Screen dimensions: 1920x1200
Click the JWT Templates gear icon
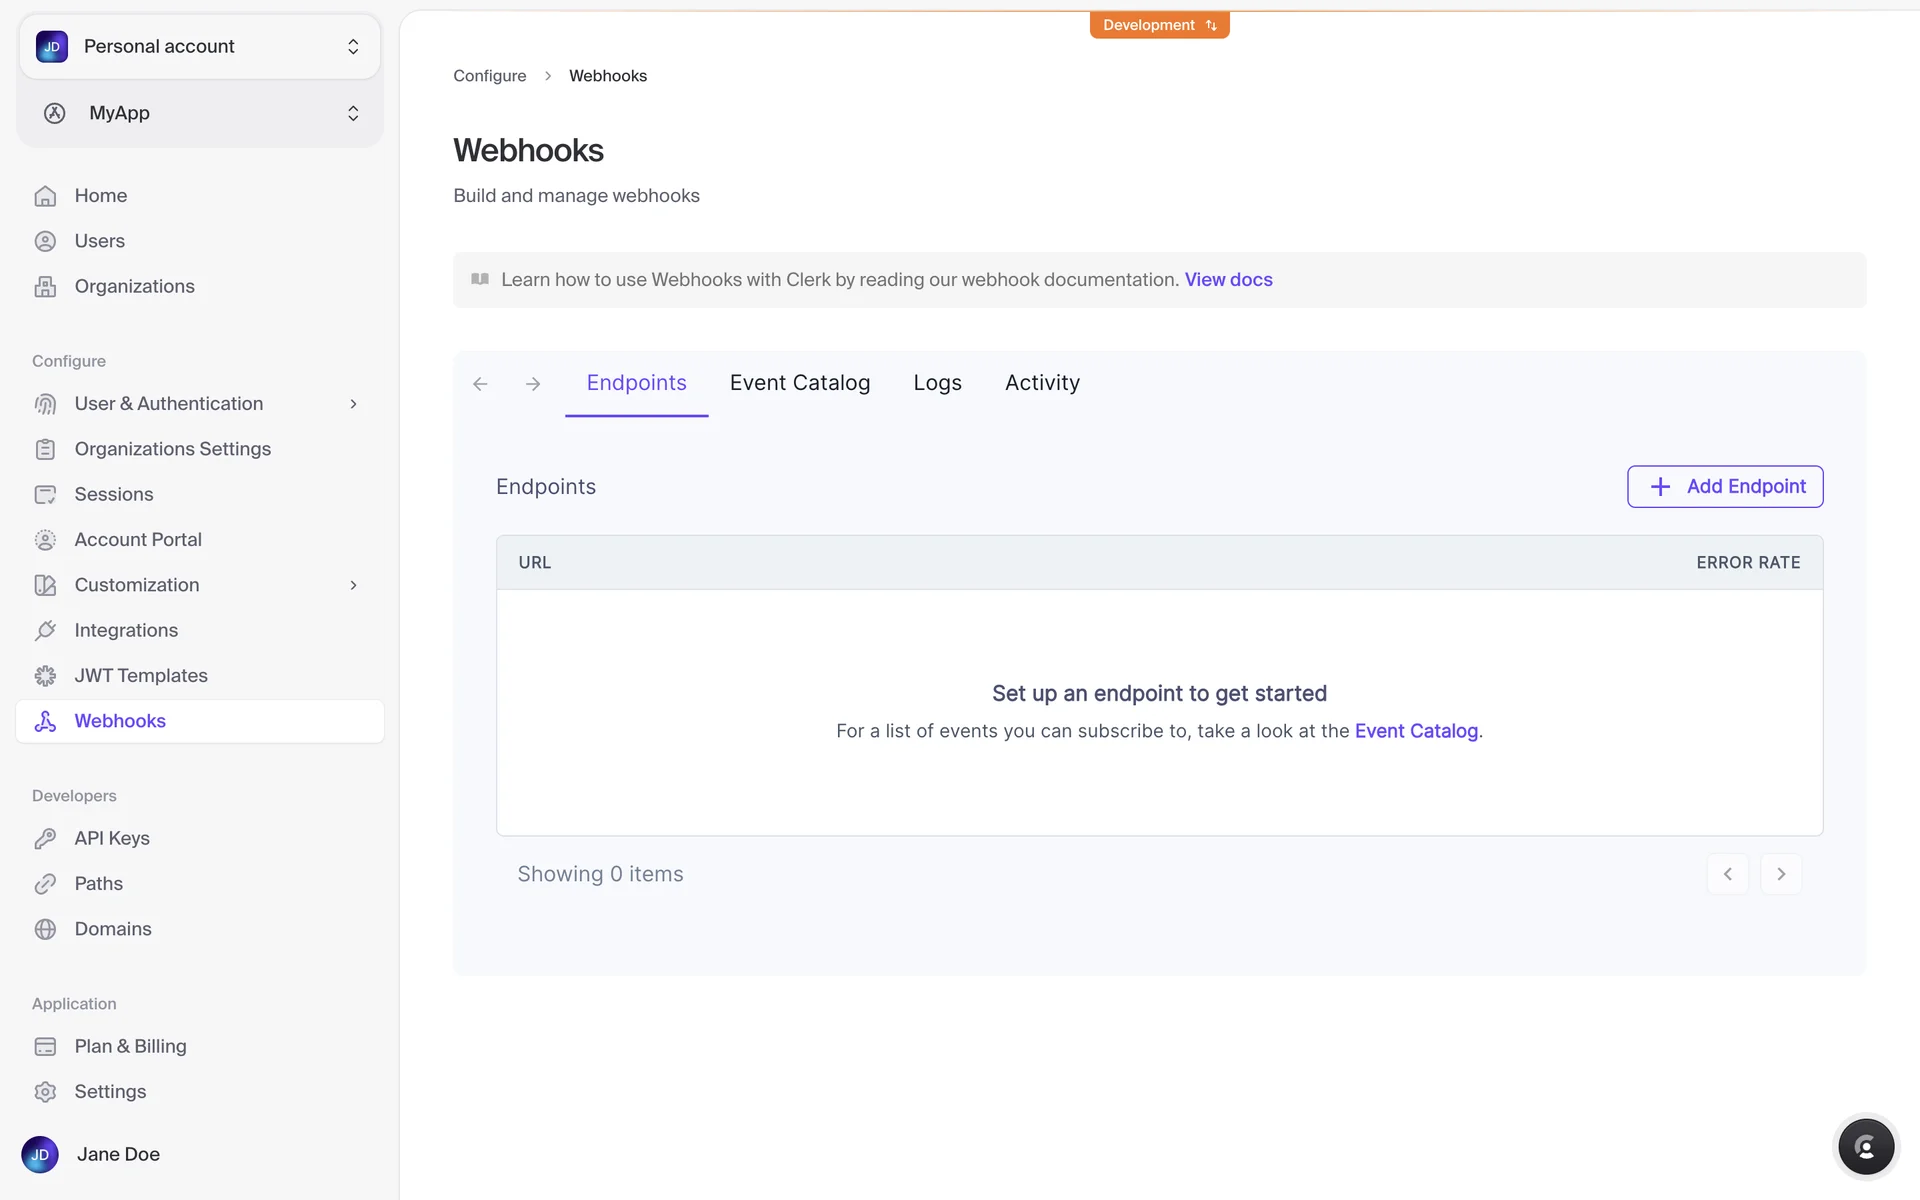[45, 676]
